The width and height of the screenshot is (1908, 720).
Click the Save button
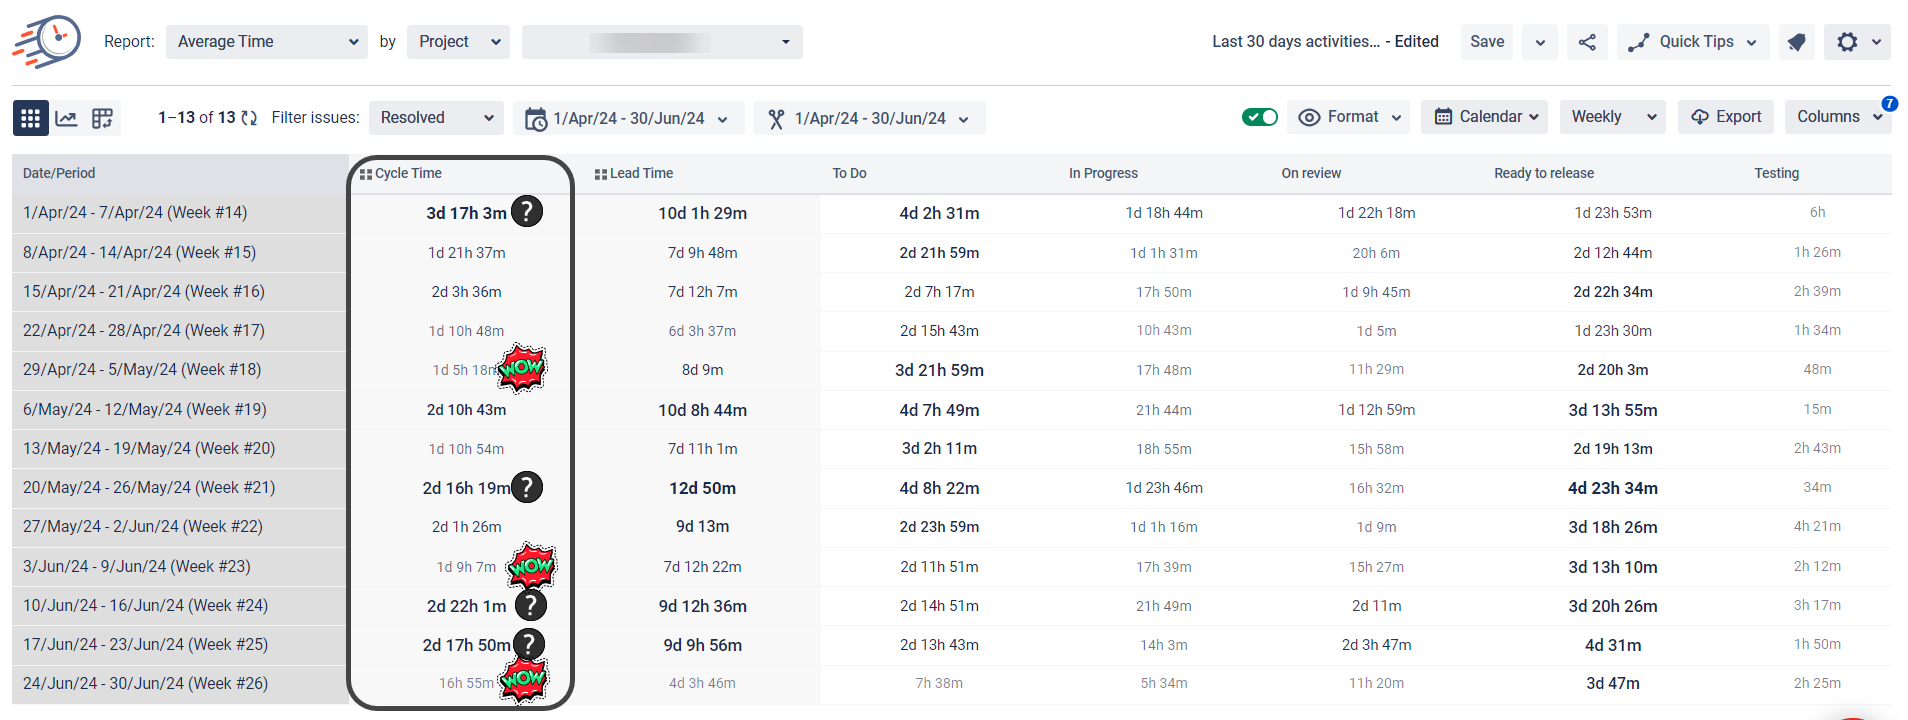(x=1486, y=42)
